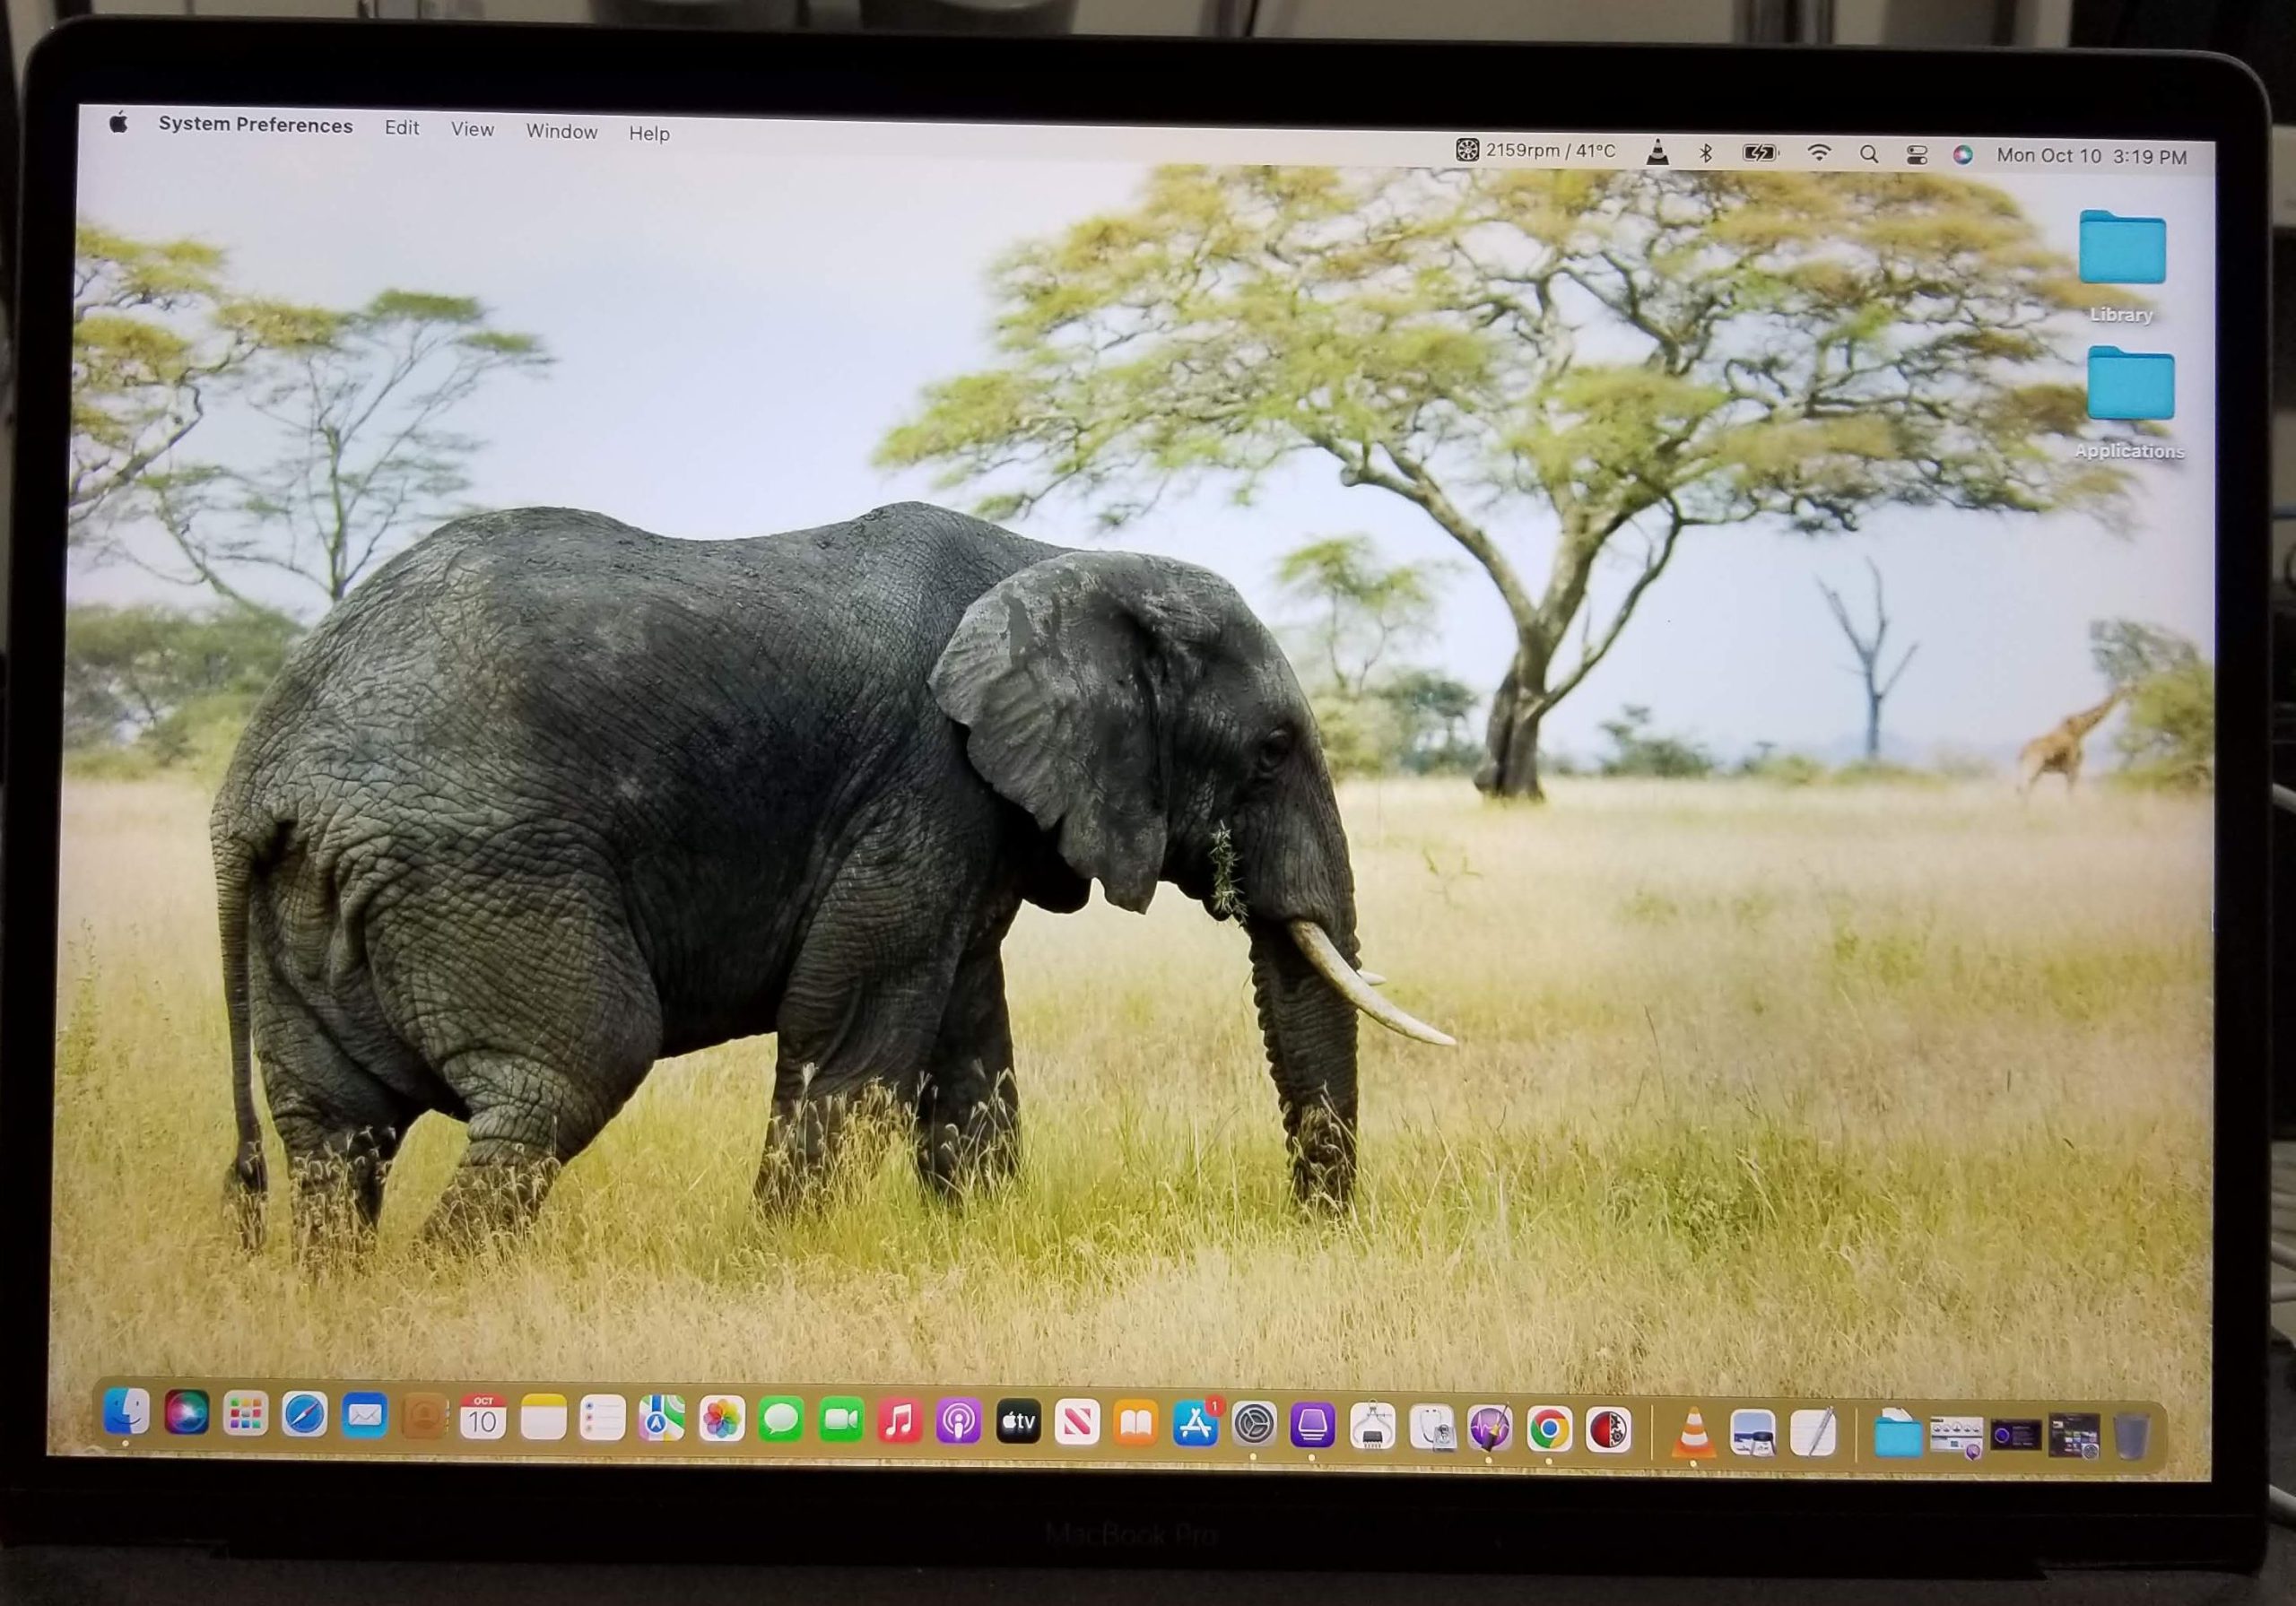Screen dimensions: 2296x1606
Task: Open Control Center in menu bar
Action: point(1916,155)
